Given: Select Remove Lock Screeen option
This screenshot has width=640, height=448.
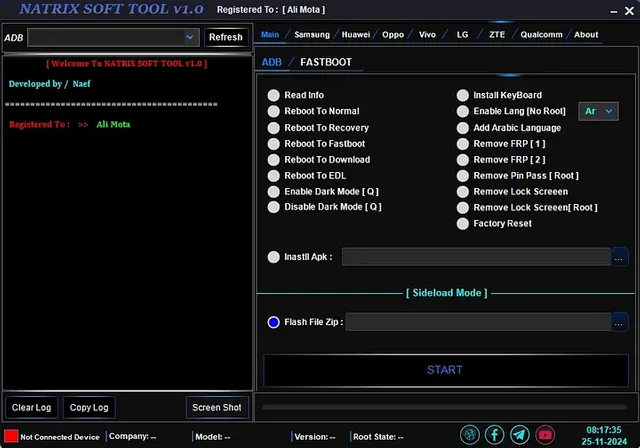Looking at the screenshot, I should [462, 191].
